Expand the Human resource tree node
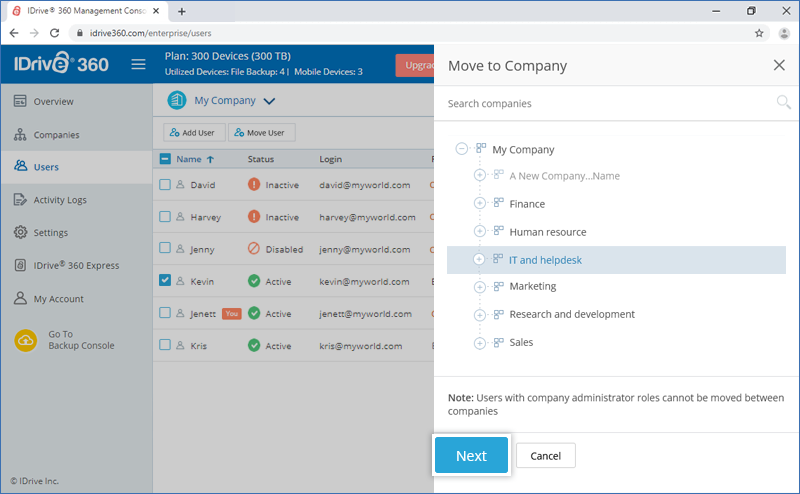The height and width of the screenshot is (494, 800). click(479, 231)
